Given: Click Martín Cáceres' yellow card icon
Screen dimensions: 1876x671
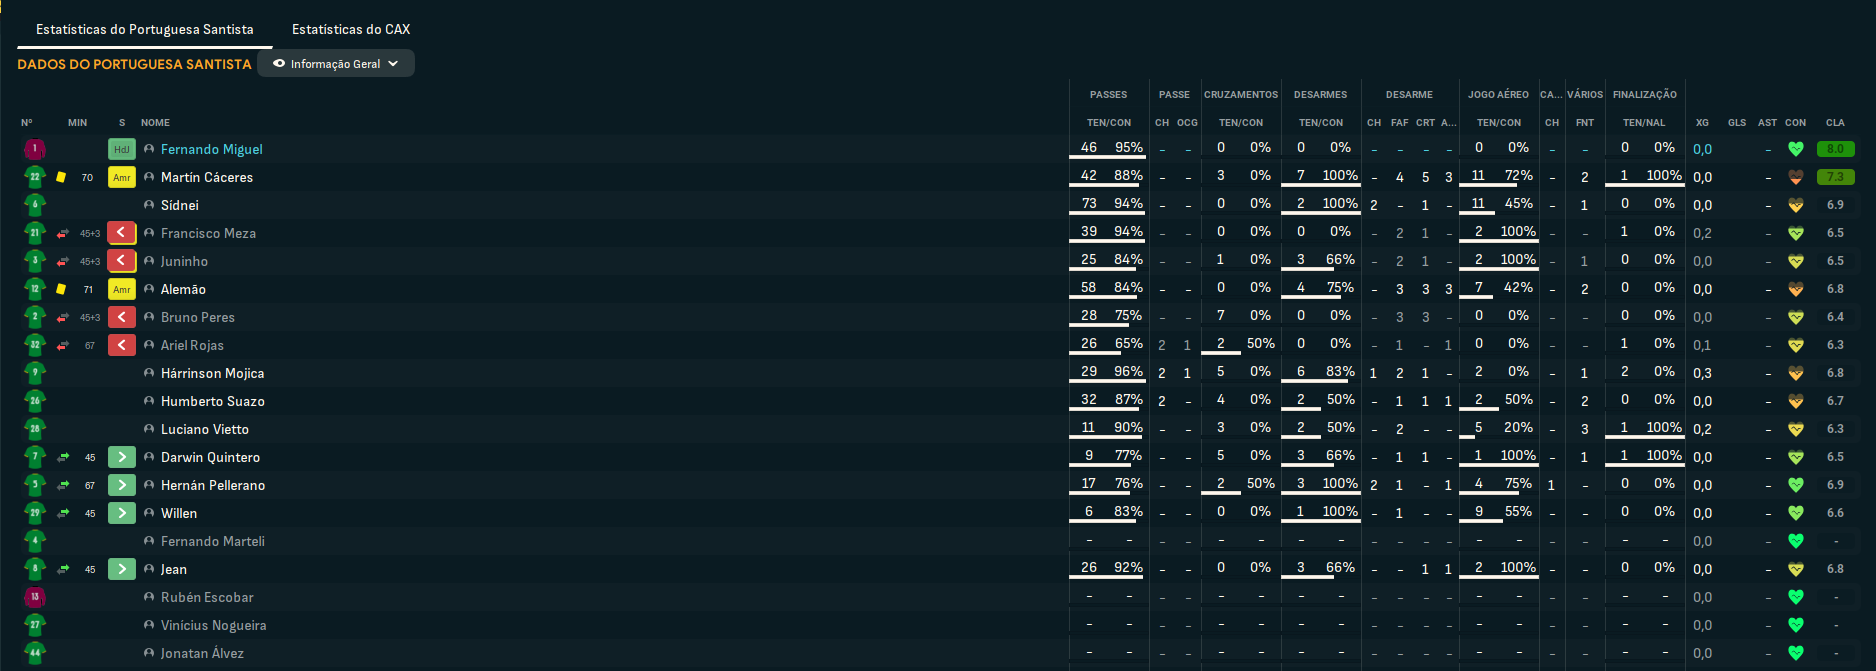Looking at the screenshot, I should coord(61,177).
